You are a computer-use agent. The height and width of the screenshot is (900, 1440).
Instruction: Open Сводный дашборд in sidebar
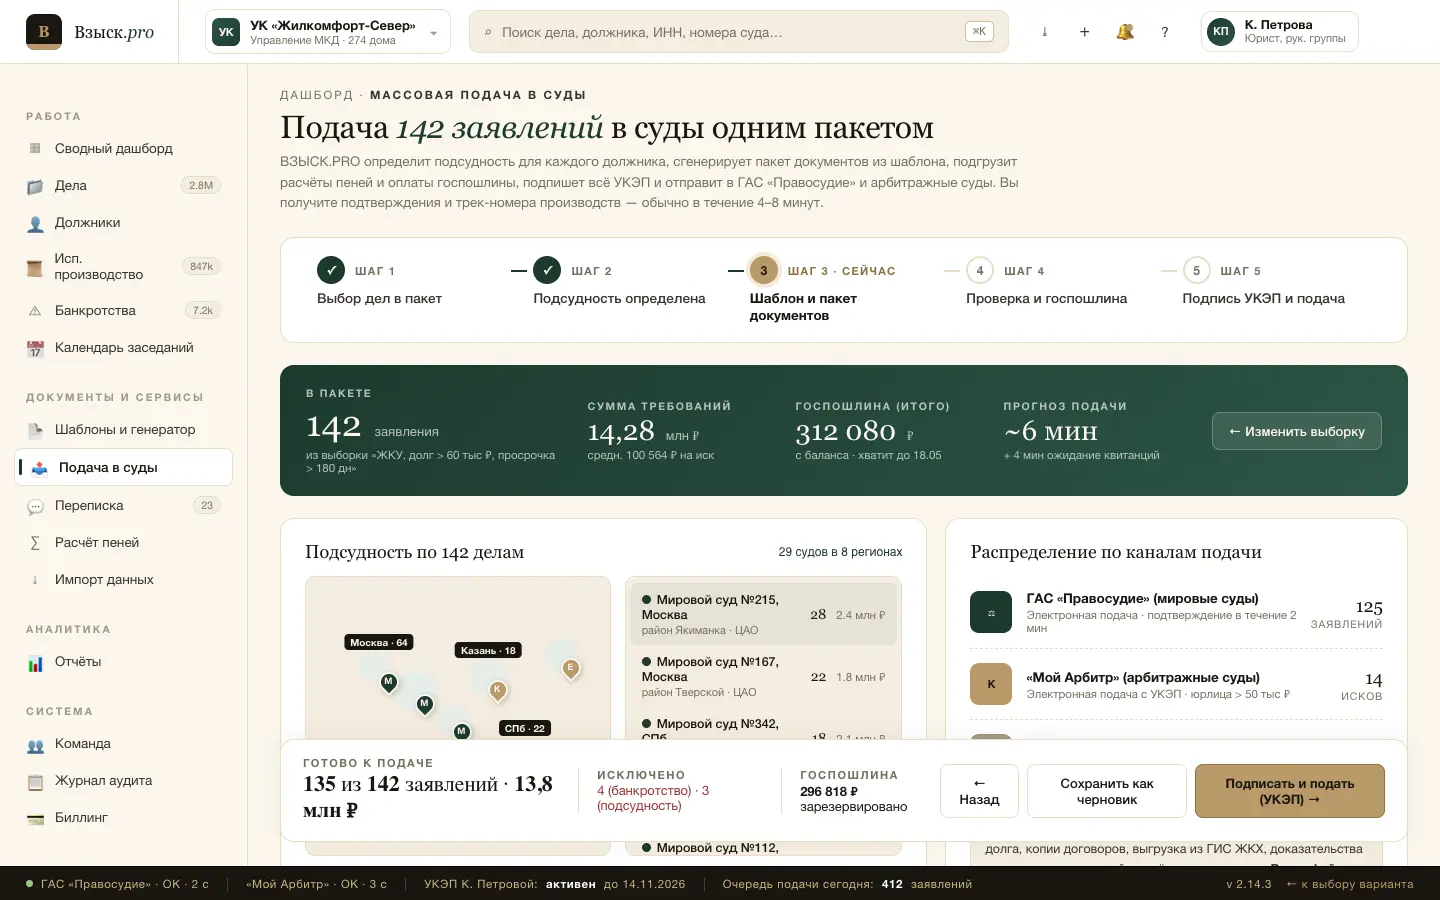click(124, 148)
